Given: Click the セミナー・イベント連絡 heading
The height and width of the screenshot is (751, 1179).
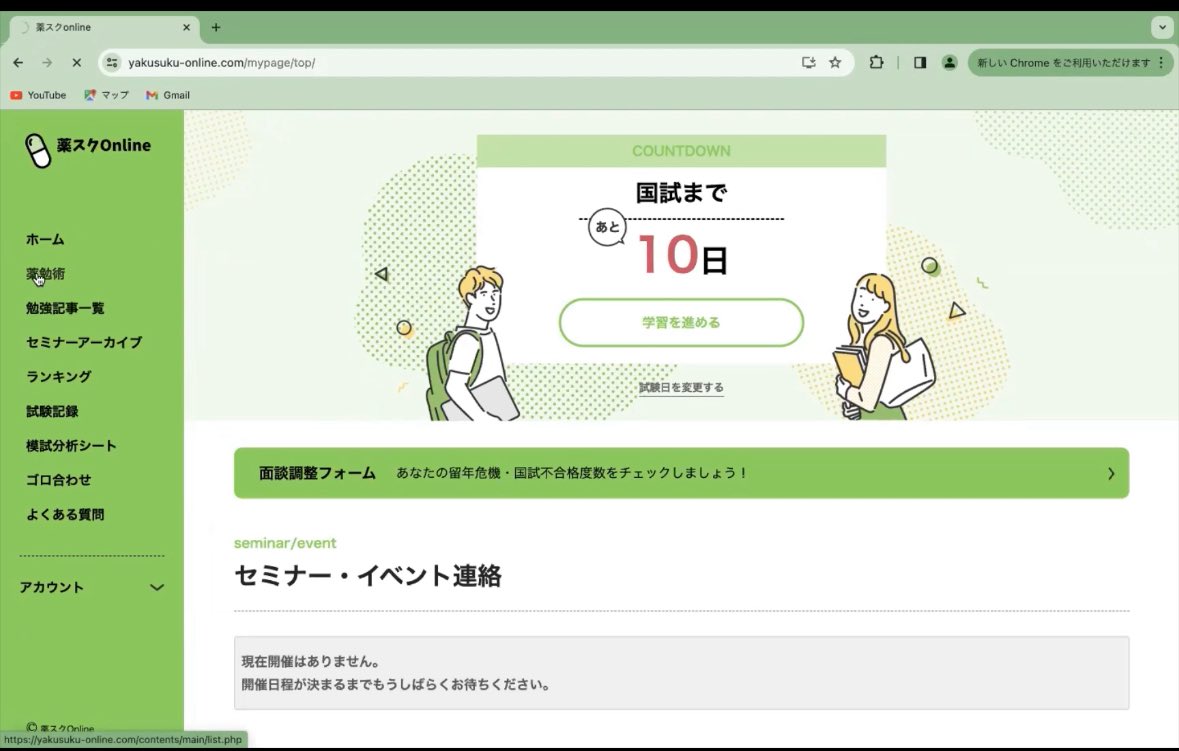Looking at the screenshot, I should [368, 576].
